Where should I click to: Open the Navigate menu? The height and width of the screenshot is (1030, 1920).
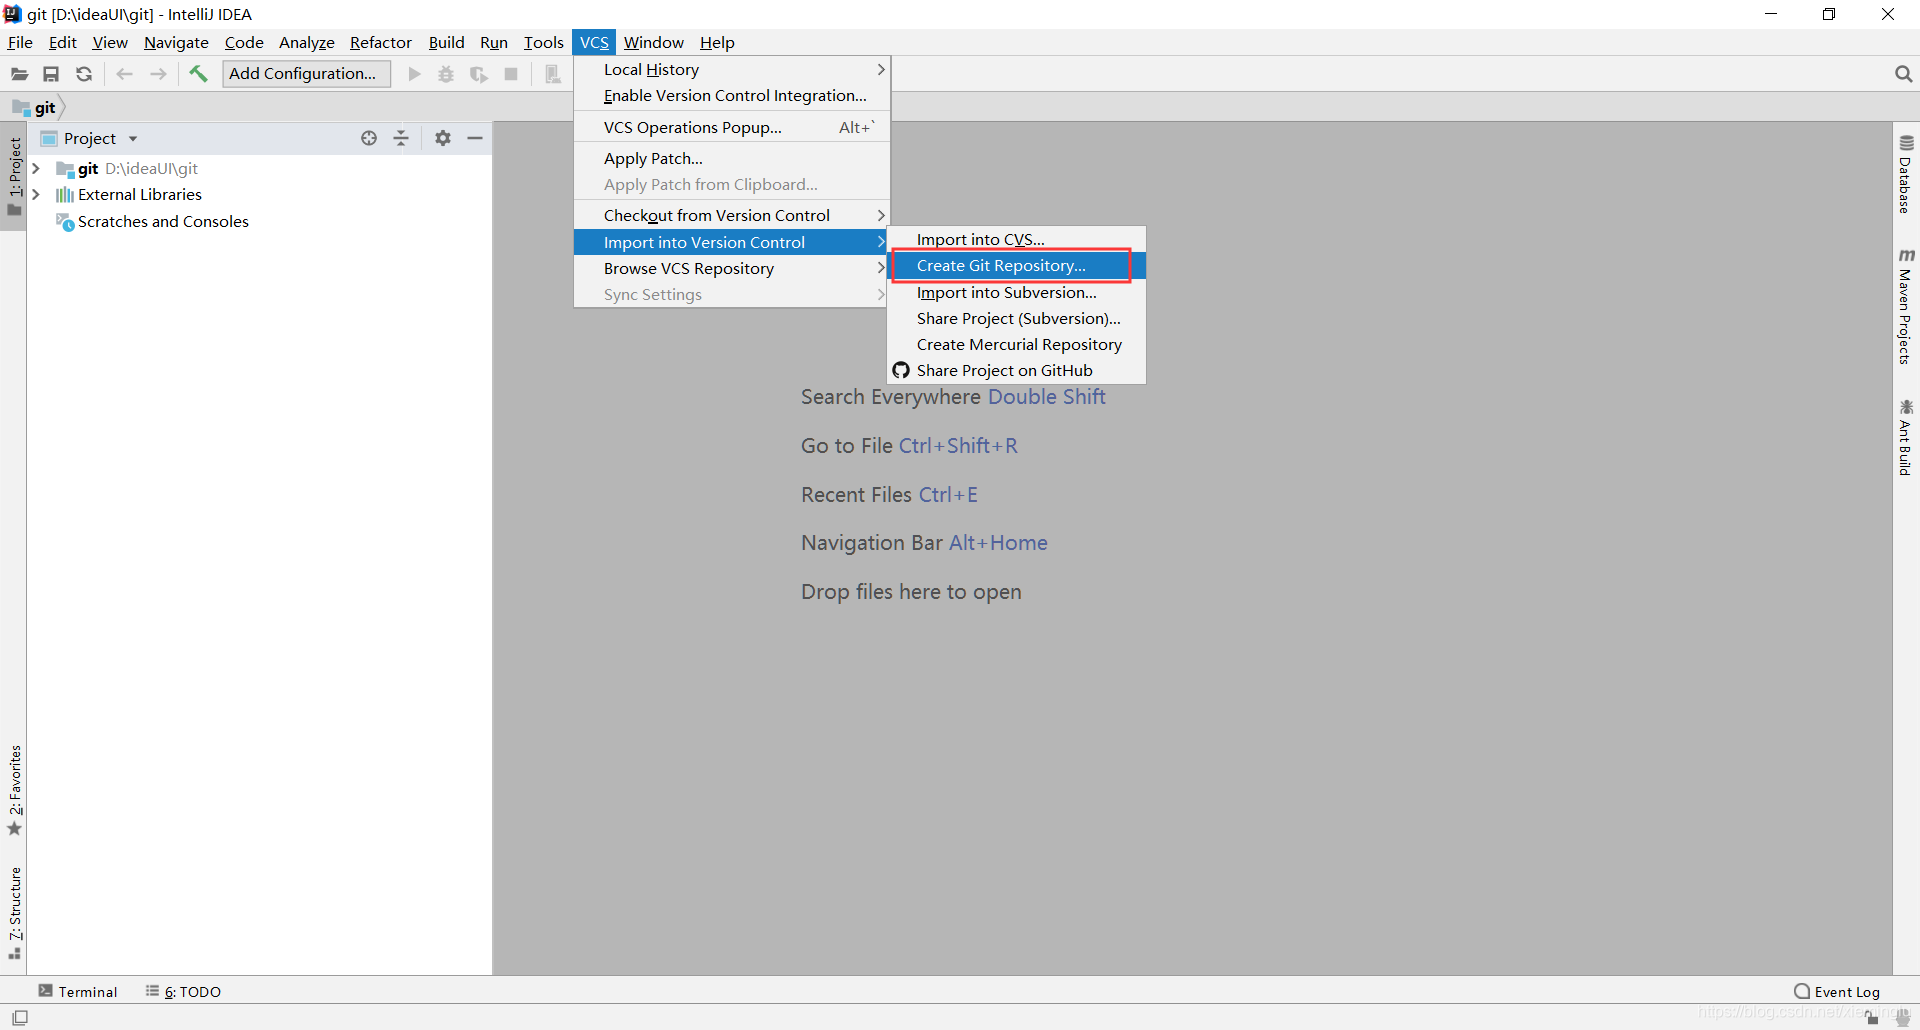click(176, 42)
